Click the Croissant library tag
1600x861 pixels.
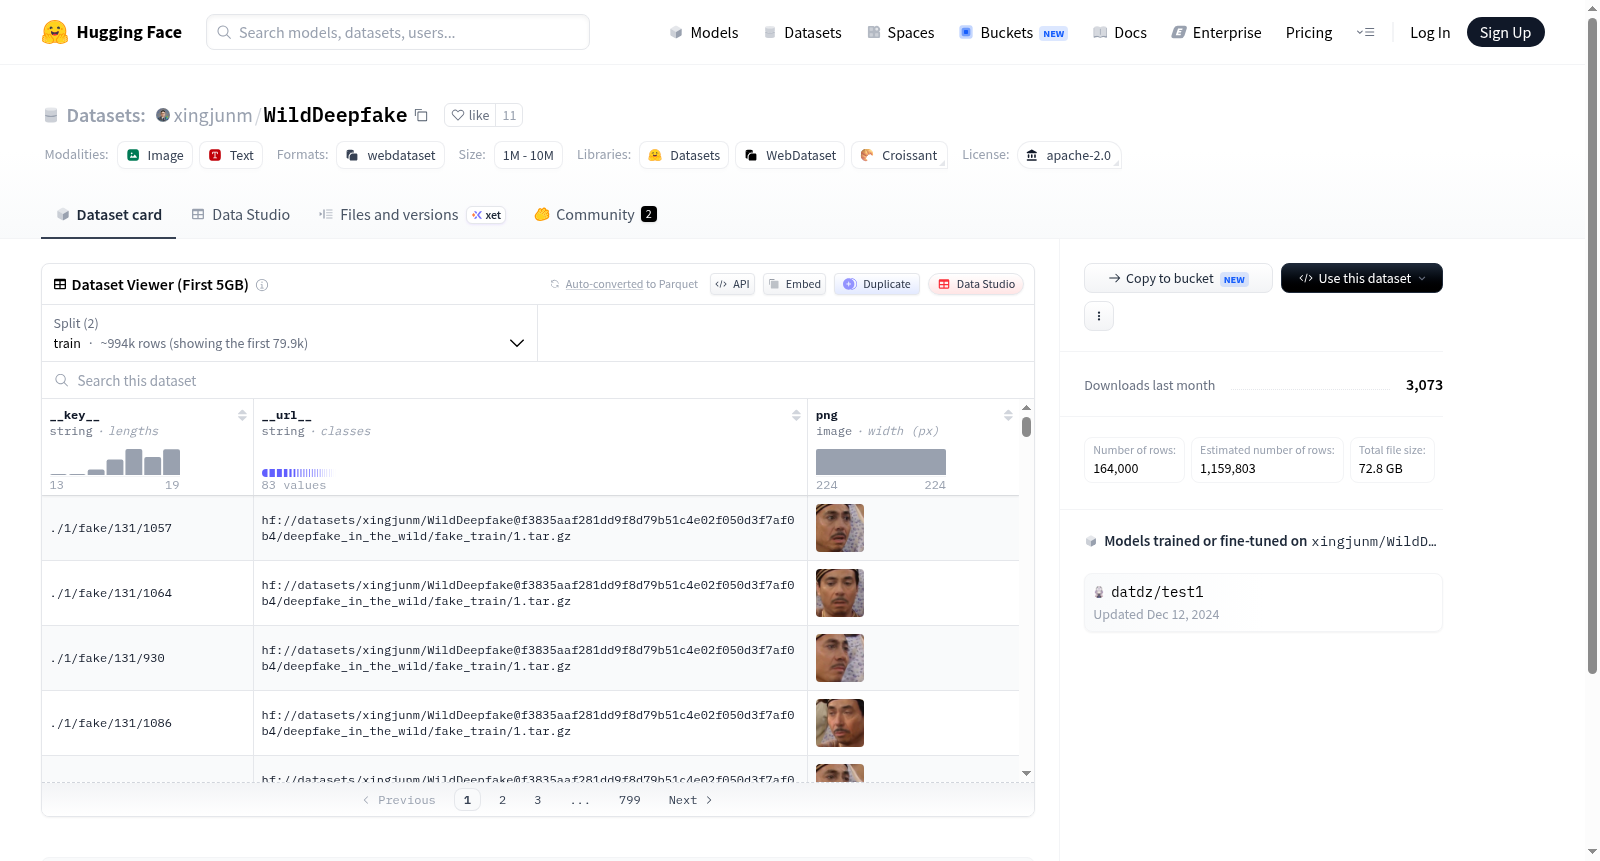[x=899, y=155]
